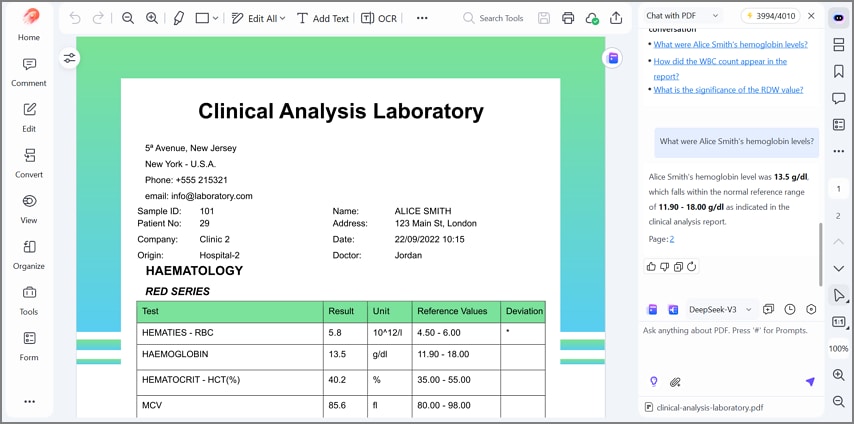Open chat history clock icon
This screenshot has height=424, width=854.
tap(790, 310)
